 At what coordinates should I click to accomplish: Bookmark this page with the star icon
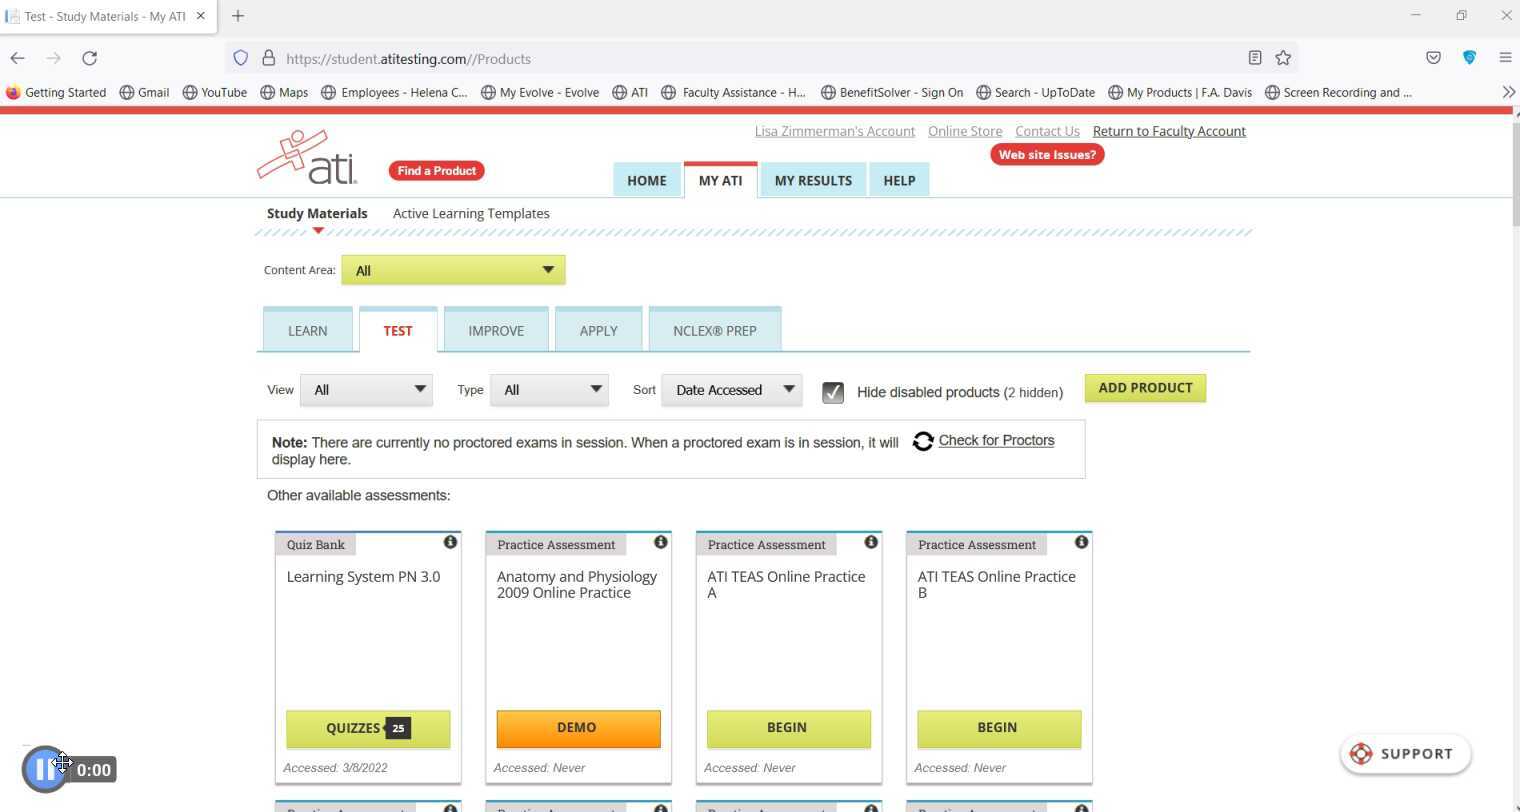[x=1282, y=58]
